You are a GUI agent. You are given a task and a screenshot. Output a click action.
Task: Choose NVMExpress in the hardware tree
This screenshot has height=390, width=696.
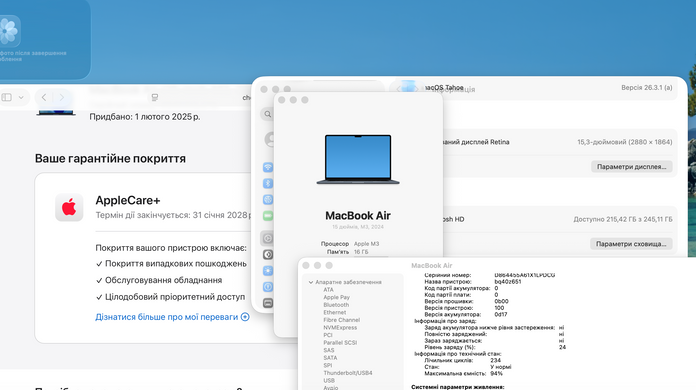point(340,327)
